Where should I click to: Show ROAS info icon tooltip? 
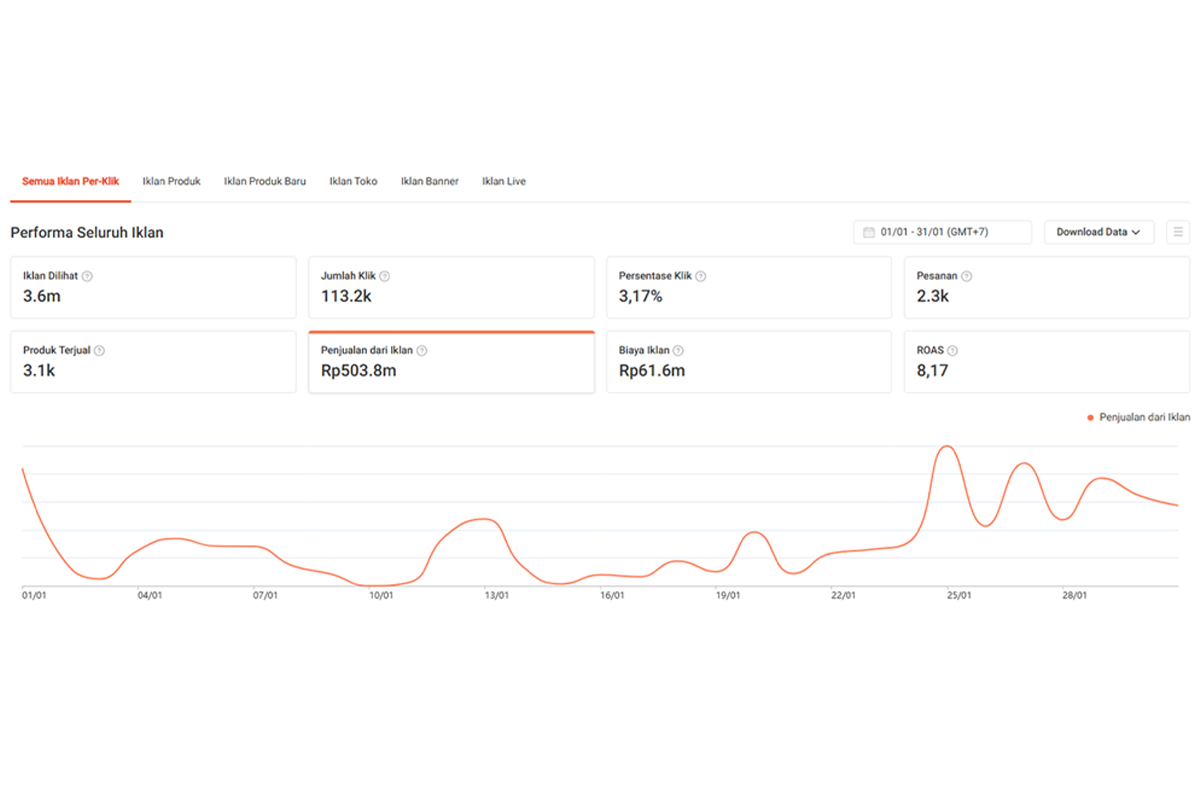click(x=953, y=351)
